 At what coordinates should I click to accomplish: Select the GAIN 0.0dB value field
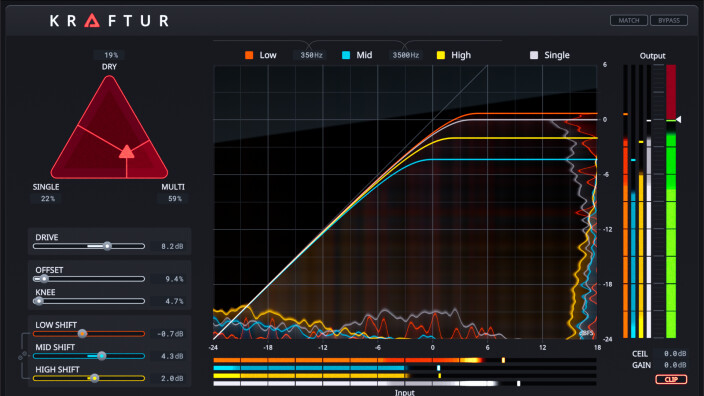(670, 365)
